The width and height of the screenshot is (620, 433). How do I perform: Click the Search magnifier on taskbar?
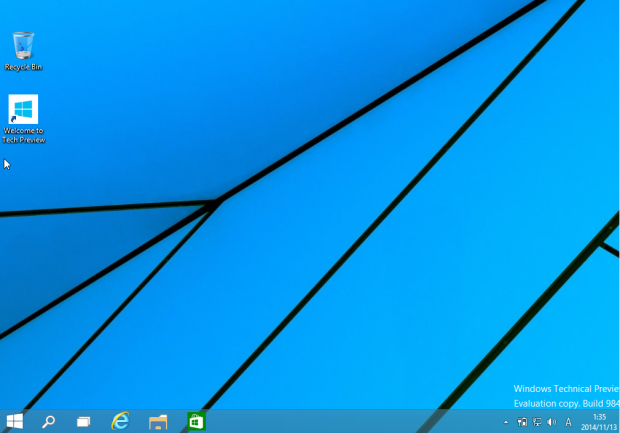pyautogui.click(x=48, y=421)
